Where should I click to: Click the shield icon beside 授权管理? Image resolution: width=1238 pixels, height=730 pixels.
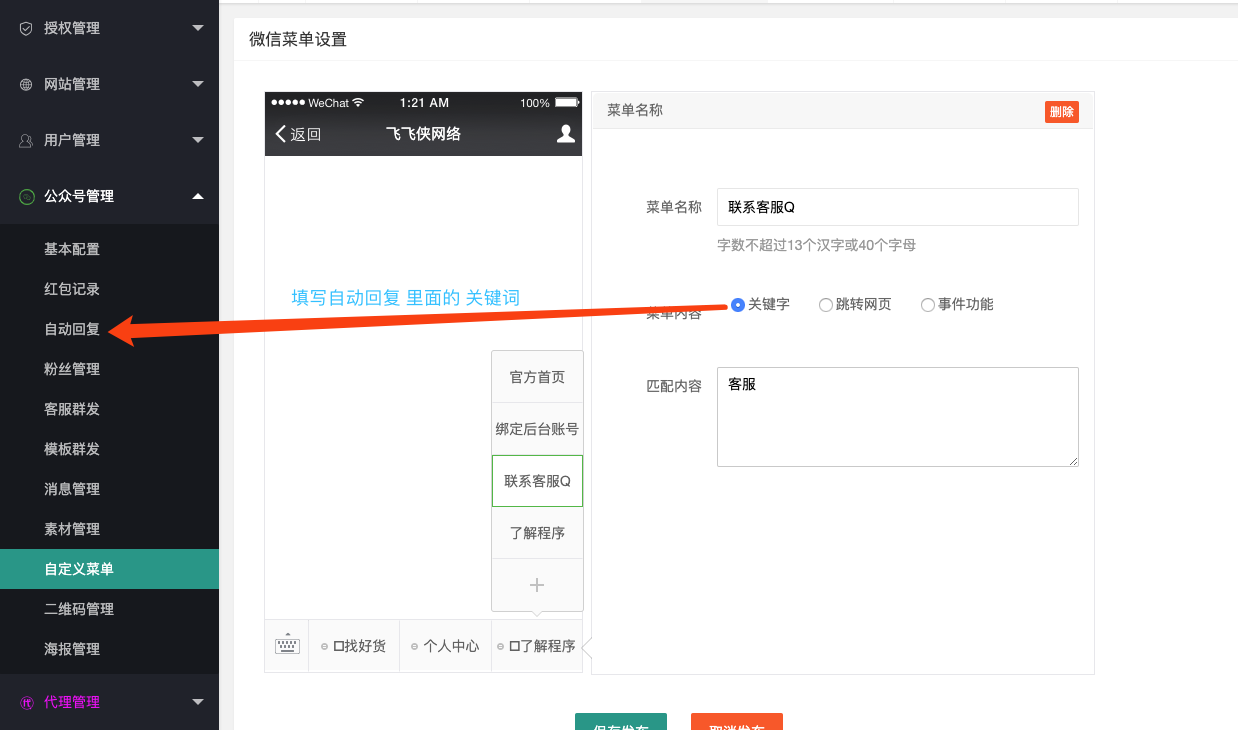click(26, 28)
